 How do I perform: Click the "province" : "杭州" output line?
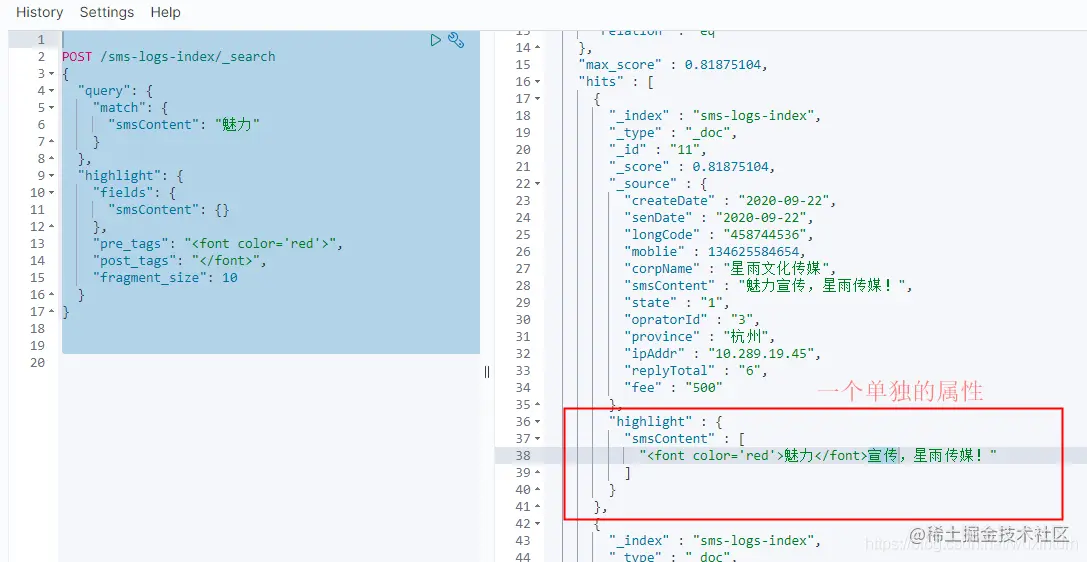tap(700, 337)
